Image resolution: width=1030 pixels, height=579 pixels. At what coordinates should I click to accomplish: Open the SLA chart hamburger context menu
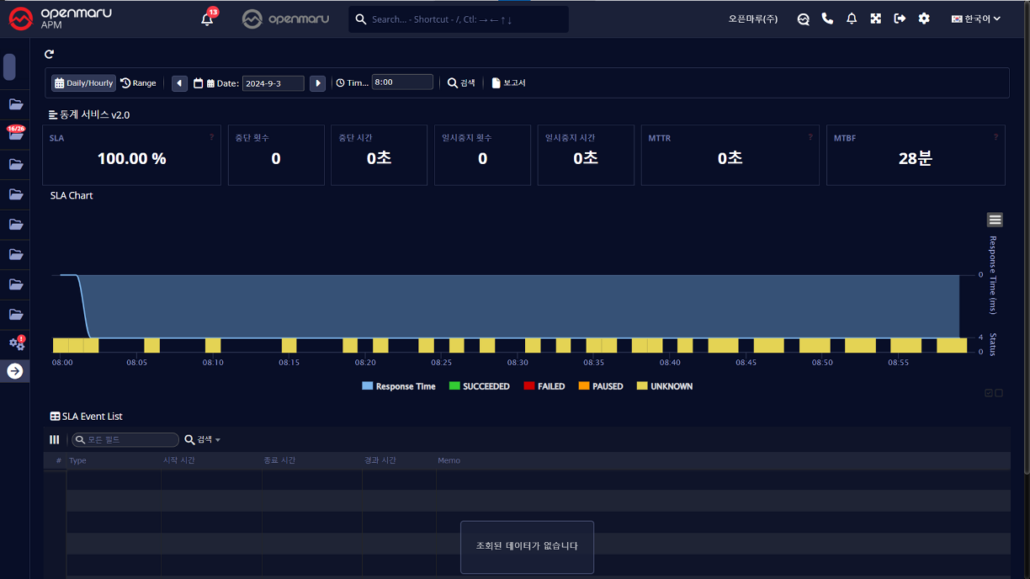[994, 220]
